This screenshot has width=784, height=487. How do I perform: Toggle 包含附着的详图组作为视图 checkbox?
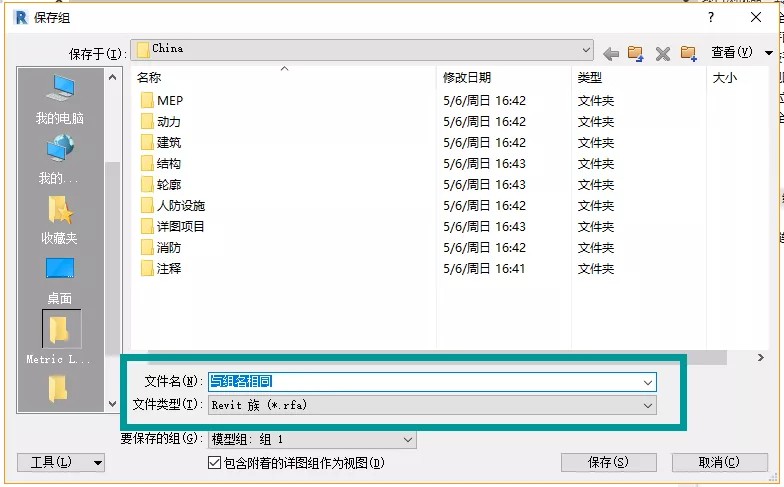(214, 462)
